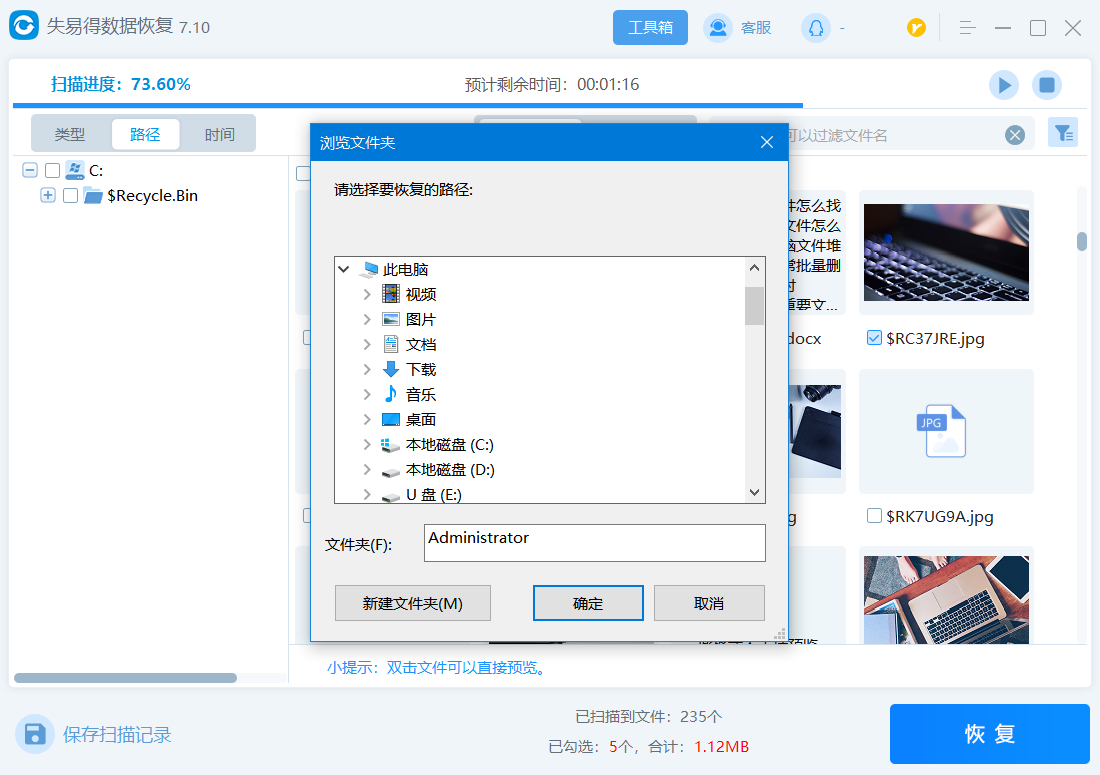Image resolution: width=1100 pixels, height=775 pixels.
Task: Expand the $Recycle.Bin tree node
Action: click(48, 196)
